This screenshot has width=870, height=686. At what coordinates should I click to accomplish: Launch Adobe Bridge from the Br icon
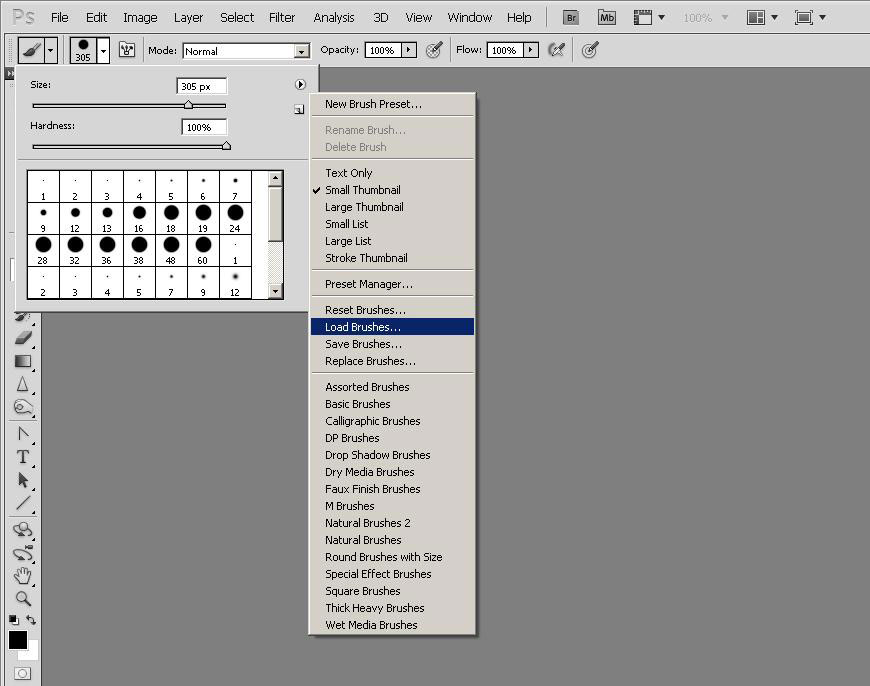[x=571, y=17]
